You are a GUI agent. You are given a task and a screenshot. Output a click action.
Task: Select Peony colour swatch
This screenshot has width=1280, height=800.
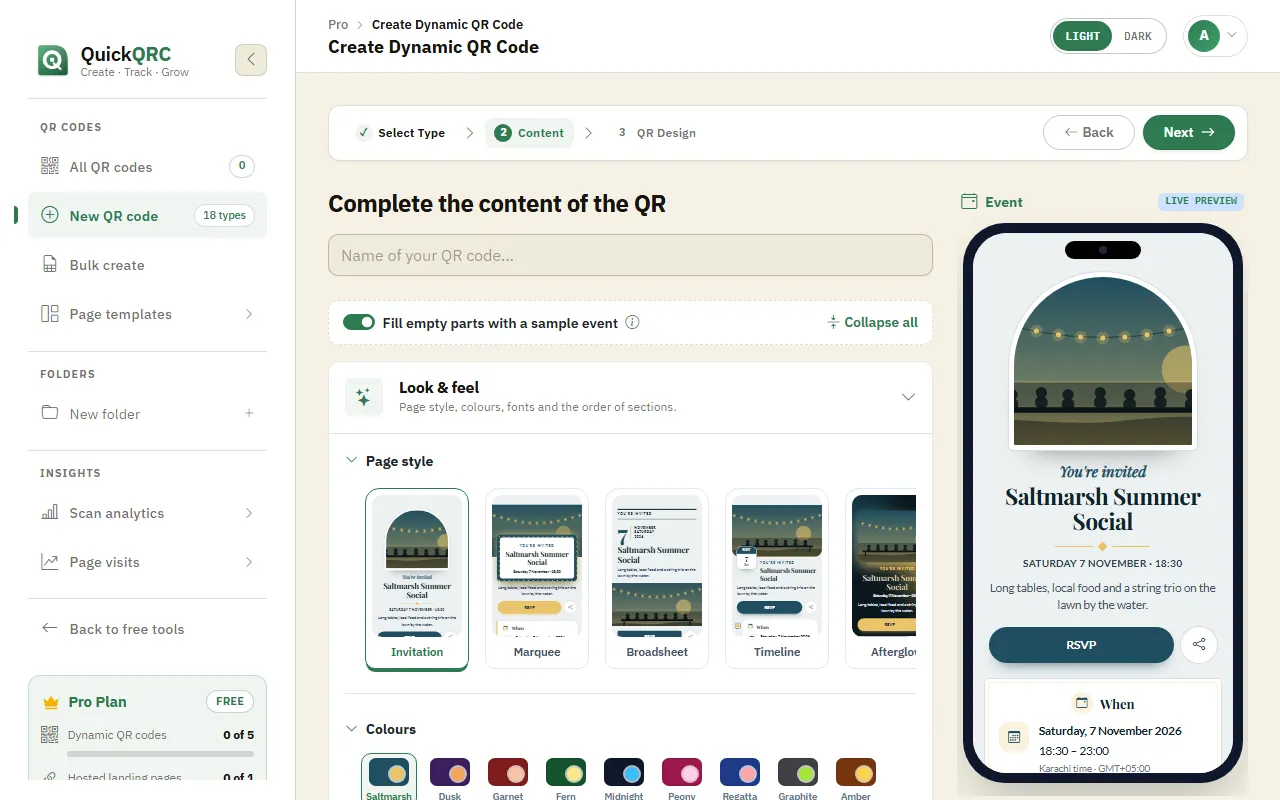pos(682,777)
